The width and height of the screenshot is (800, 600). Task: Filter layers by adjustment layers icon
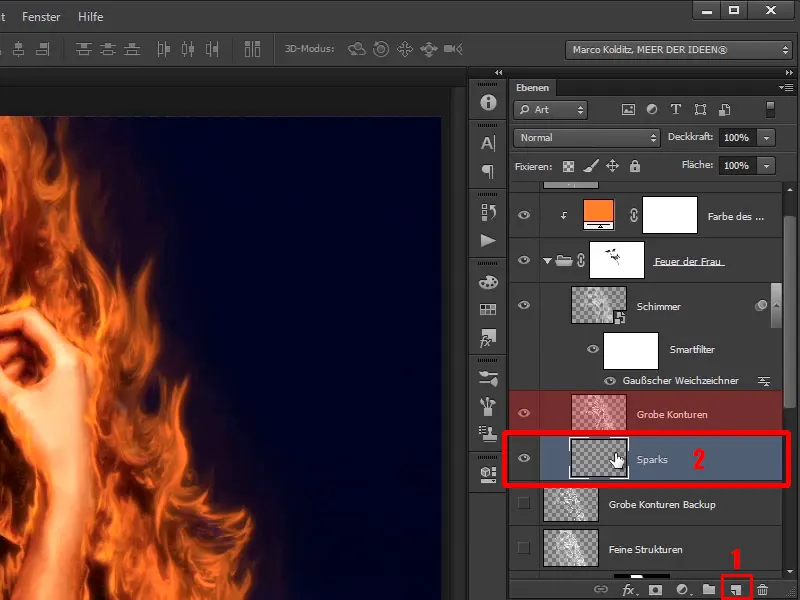pyautogui.click(x=652, y=109)
